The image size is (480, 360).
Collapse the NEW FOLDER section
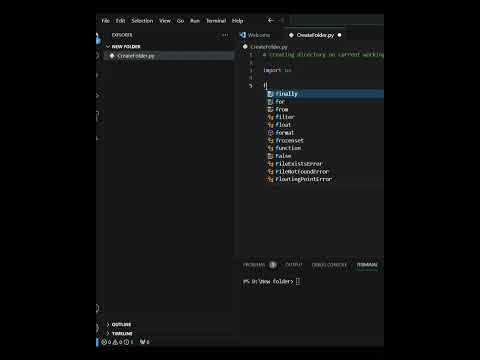coord(123,47)
